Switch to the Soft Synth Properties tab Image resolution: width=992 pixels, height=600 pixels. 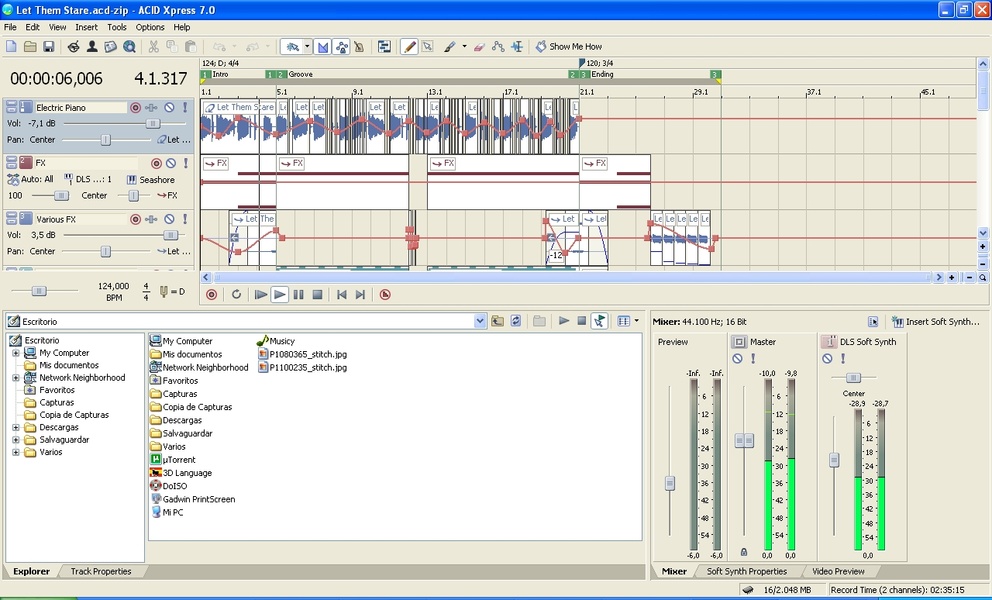coord(747,572)
